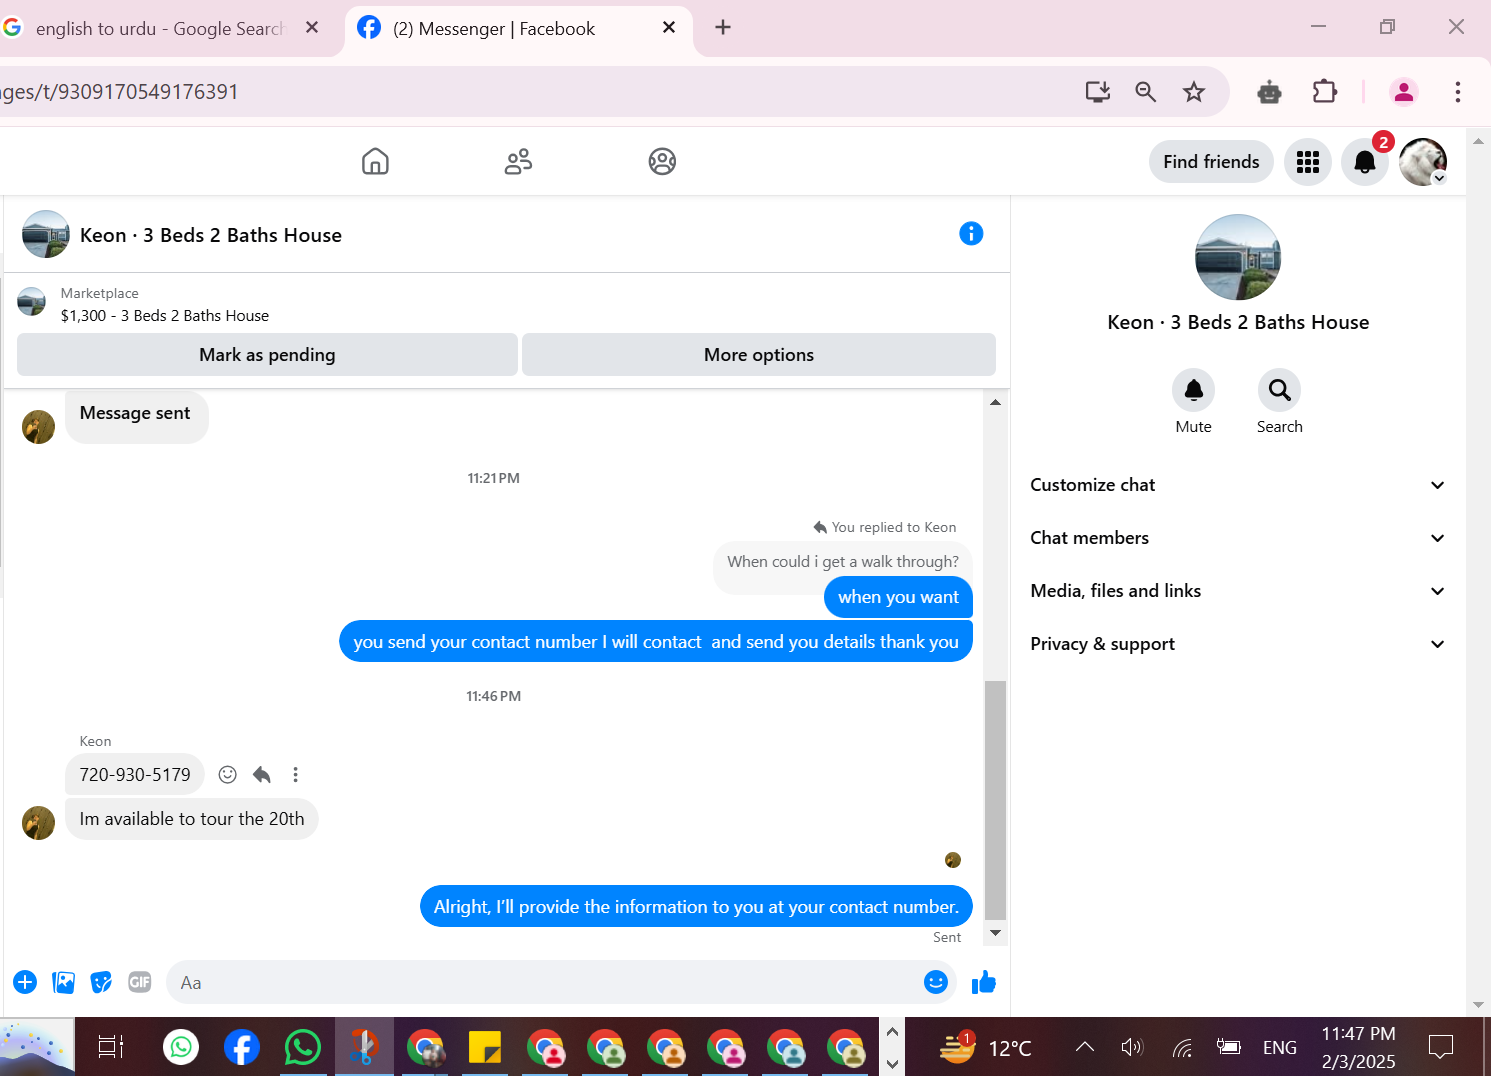Open the Notifications bell with badge 2
This screenshot has height=1076, width=1491.
pos(1365,162)
